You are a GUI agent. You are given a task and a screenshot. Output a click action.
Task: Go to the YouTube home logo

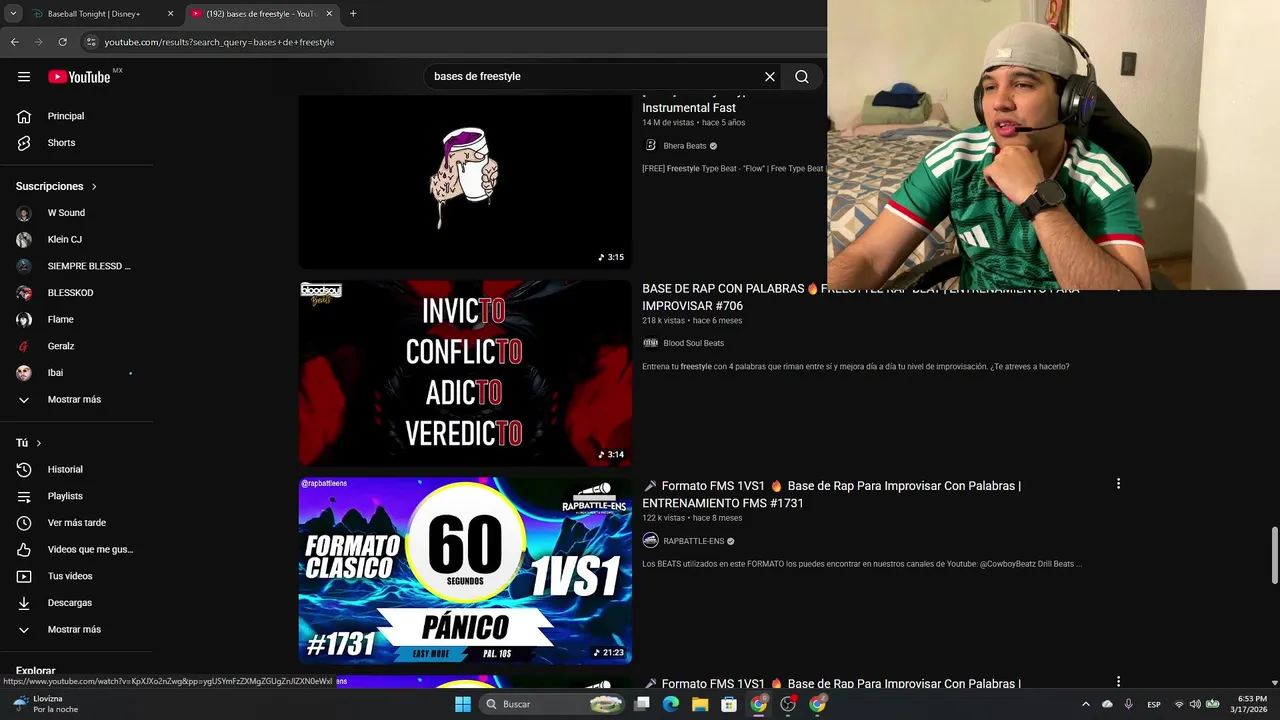(x=79, y=77)
